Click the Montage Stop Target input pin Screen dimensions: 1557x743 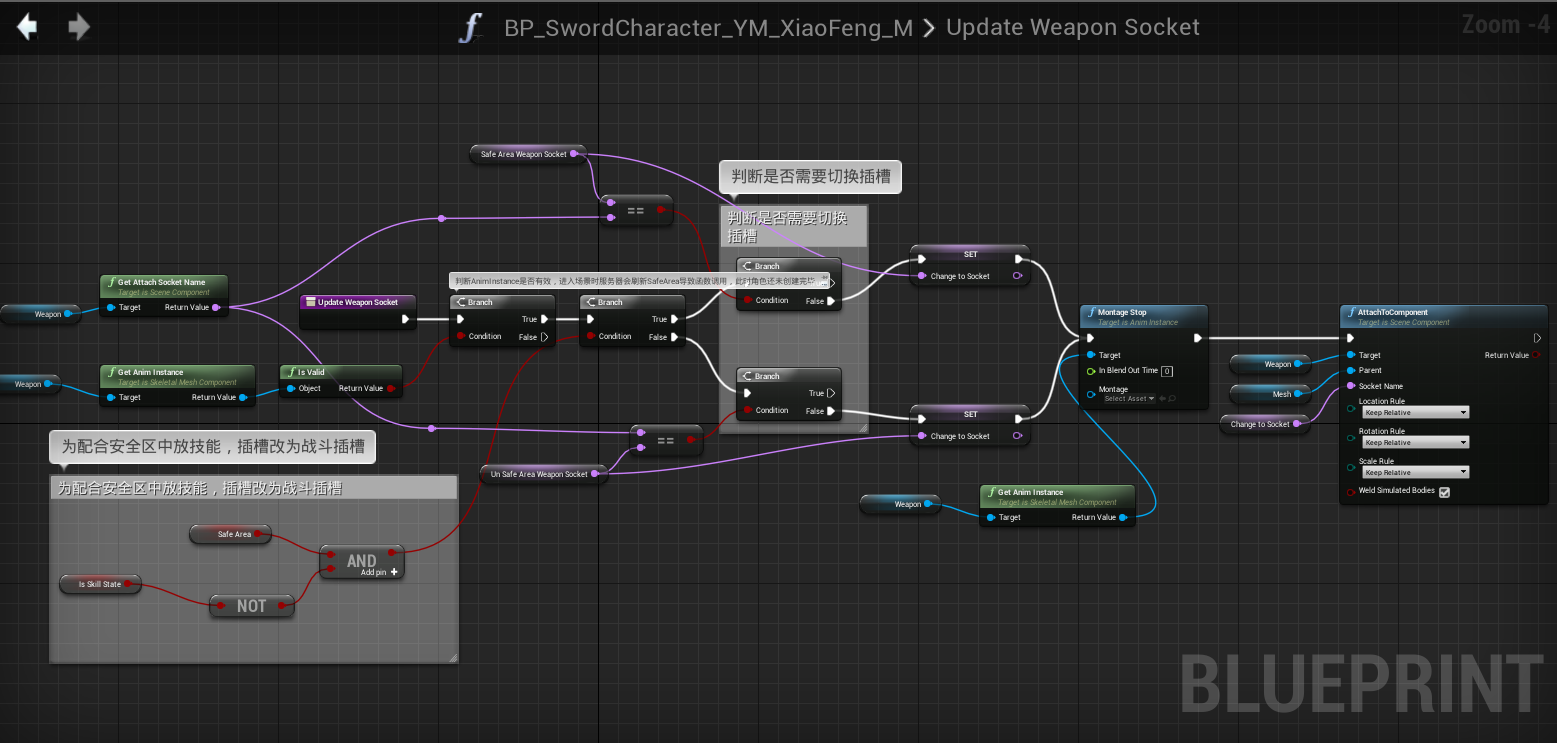[1091, 355]
